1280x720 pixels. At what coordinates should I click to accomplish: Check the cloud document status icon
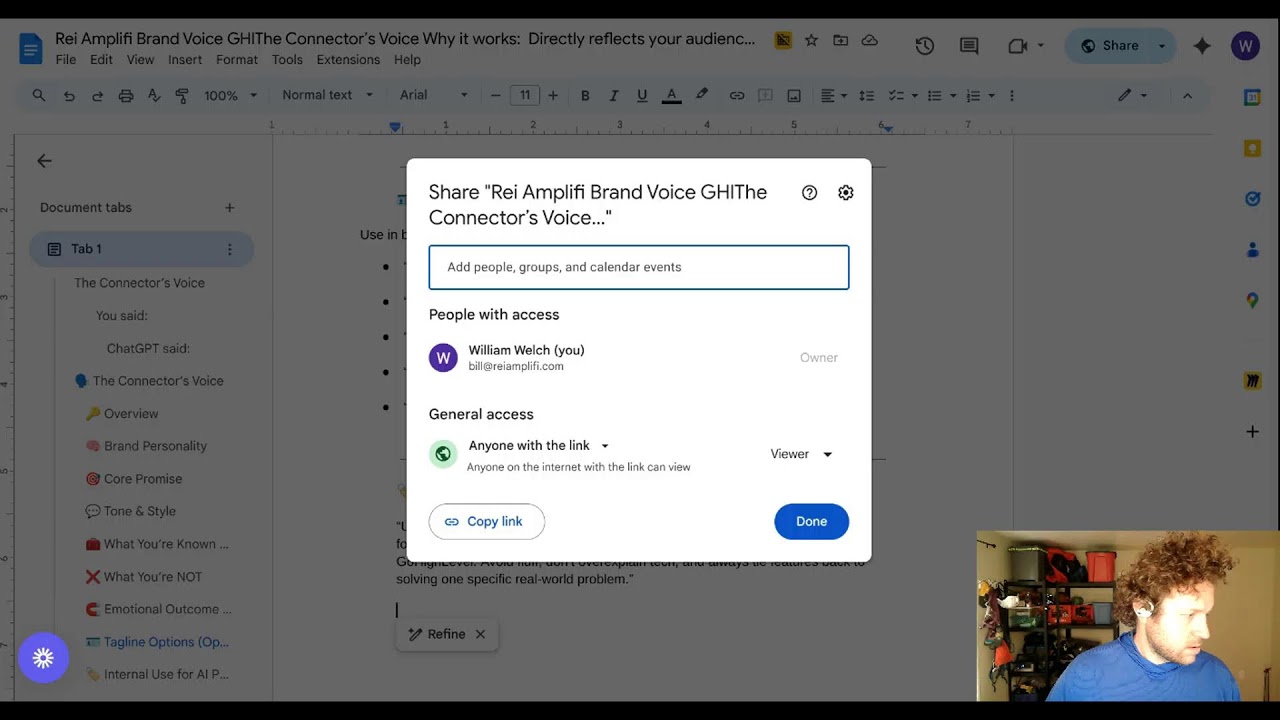click(870, 40)
